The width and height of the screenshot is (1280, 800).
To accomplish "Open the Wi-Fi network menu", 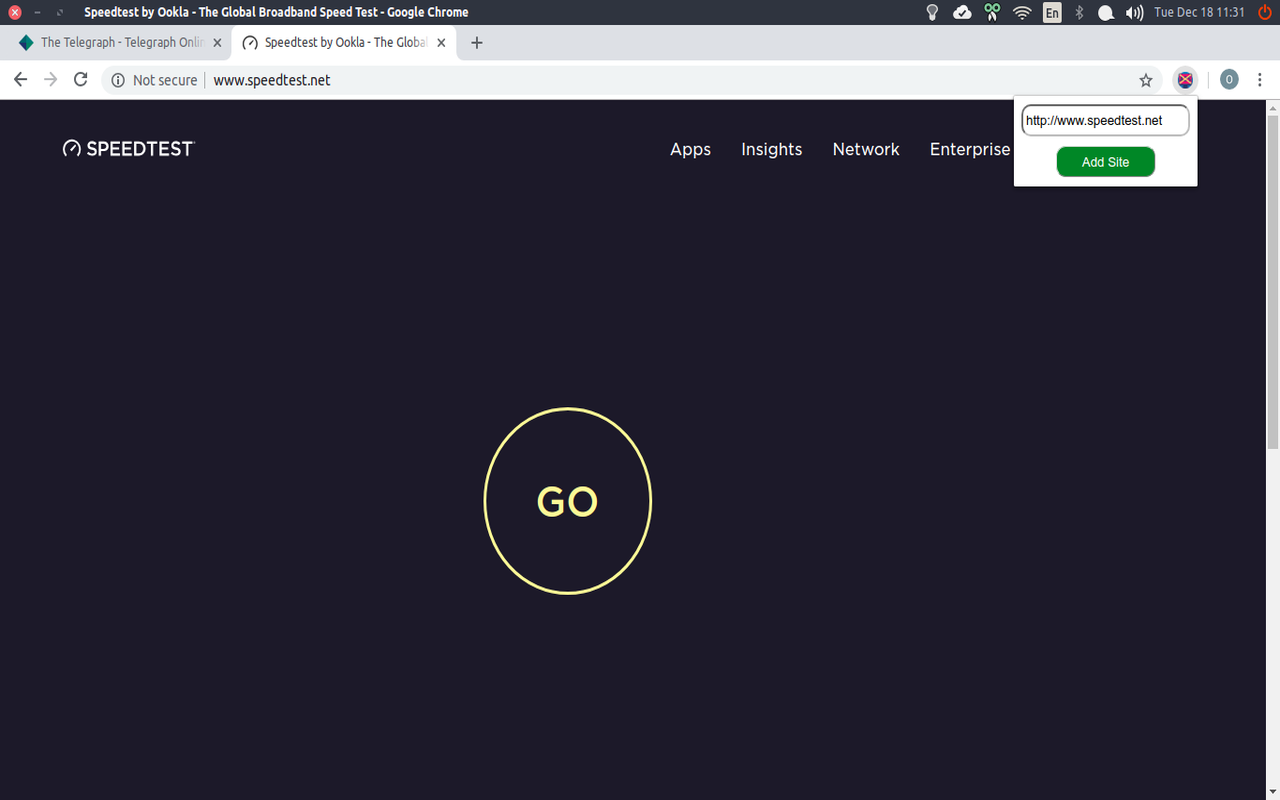I will (x=1022, y=12).
